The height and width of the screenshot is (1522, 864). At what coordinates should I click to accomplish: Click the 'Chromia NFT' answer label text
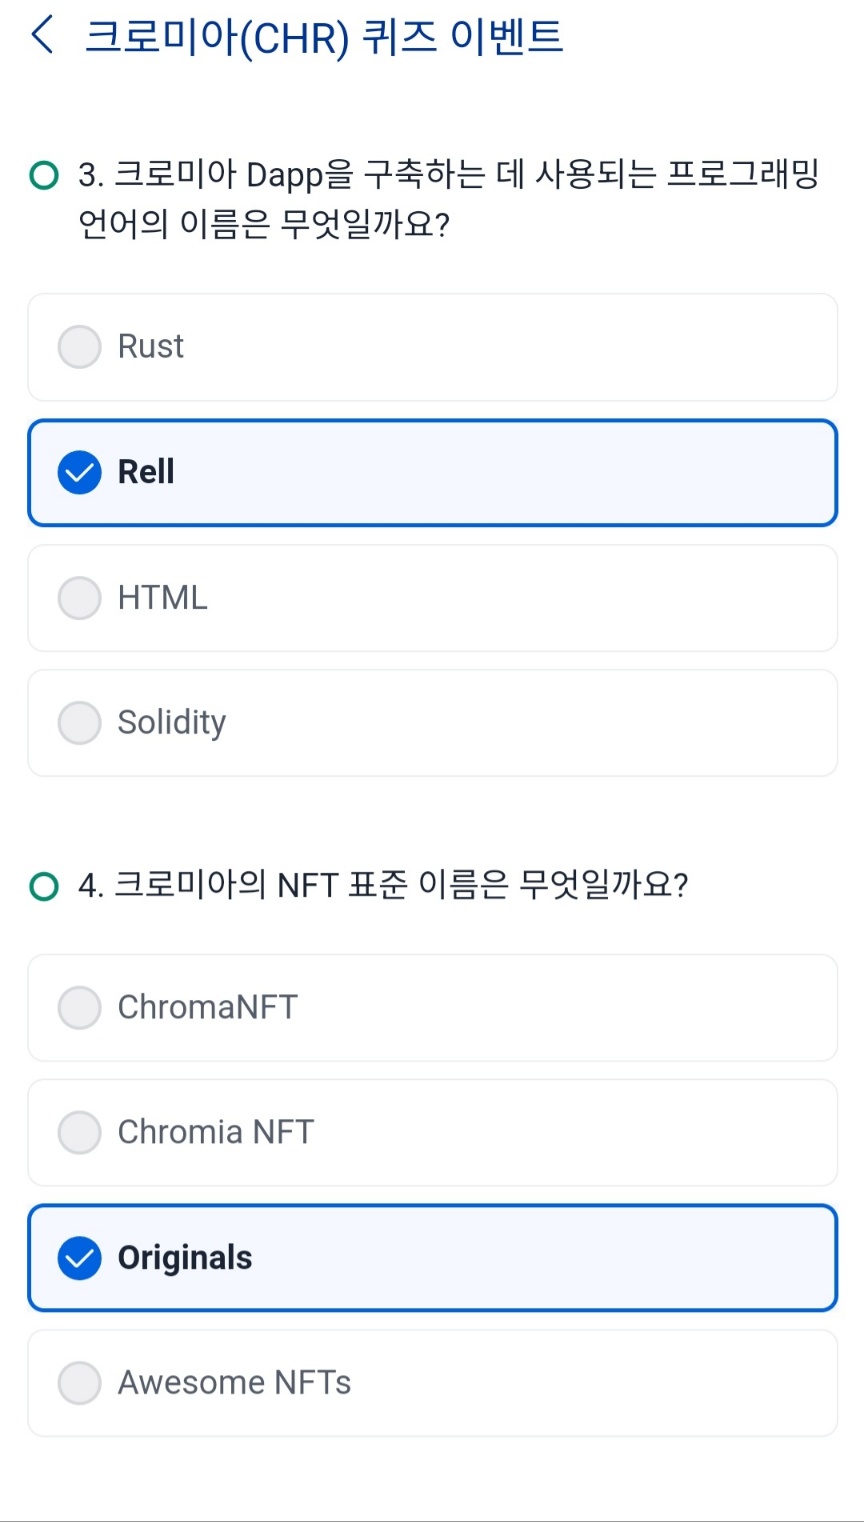(x=216, y=1133)
